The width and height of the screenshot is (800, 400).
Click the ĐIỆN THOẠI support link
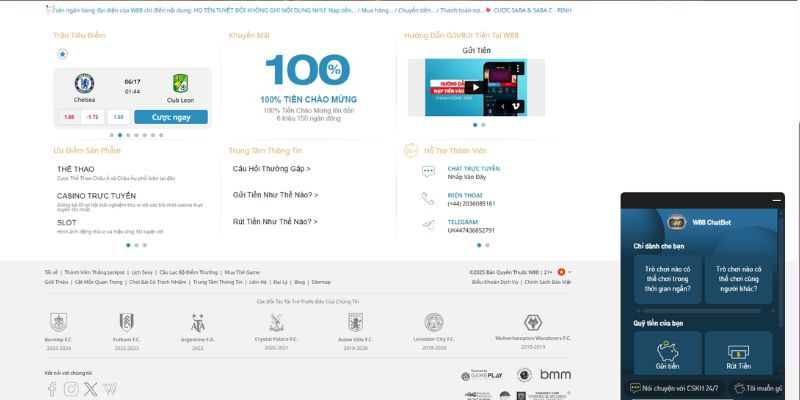465,195
